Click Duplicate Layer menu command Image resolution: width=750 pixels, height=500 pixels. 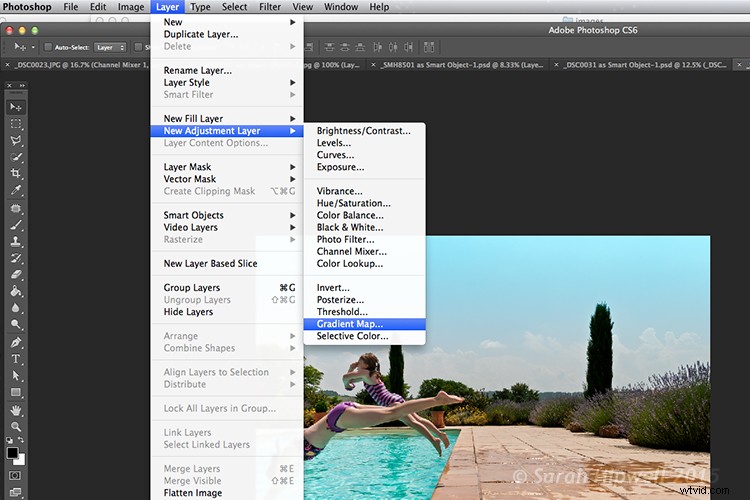click(227, 34)
